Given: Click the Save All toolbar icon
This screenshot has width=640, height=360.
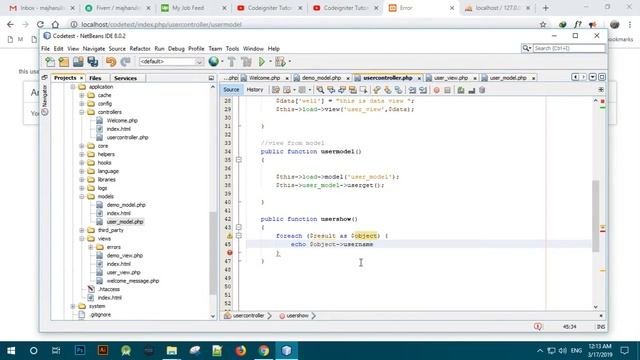Looking at the screenshot, I should coord(93,62).
